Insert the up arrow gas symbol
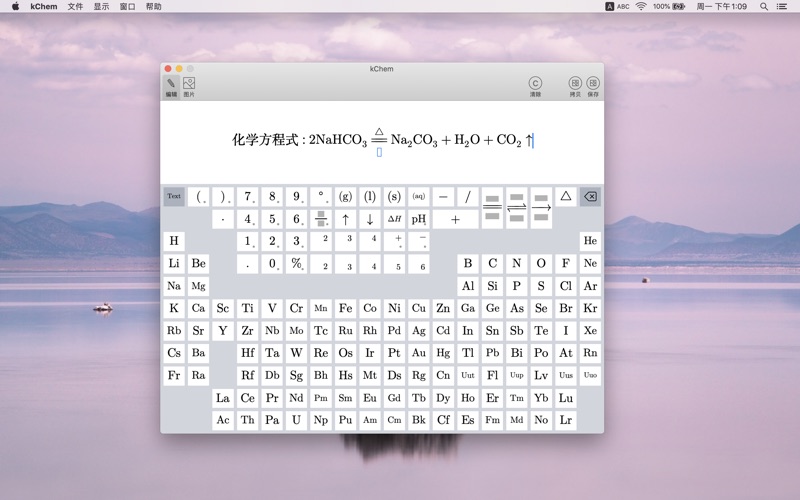The height and width of the screenshot is (500, 800). pos(345,219)
